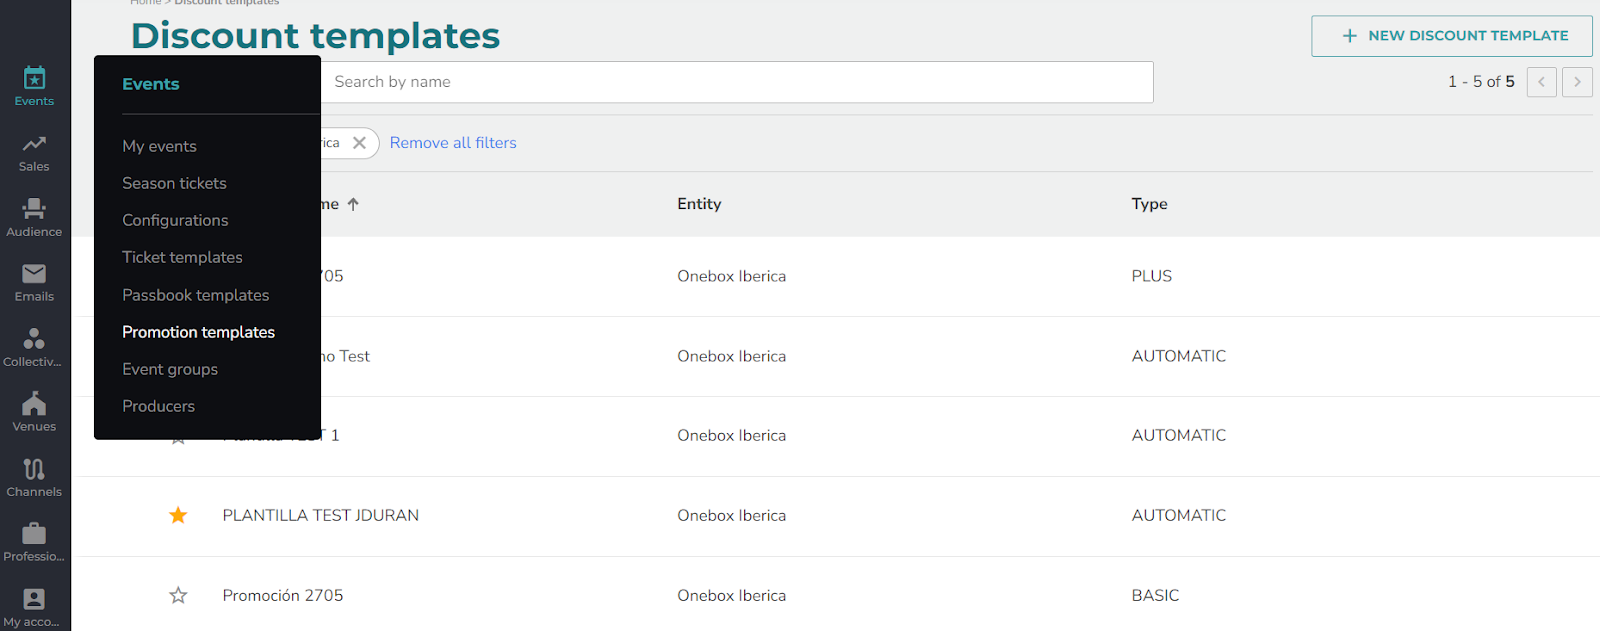1600x631 pixels.
Task: Remove the filter chip with the X
Action: point(359,143)
